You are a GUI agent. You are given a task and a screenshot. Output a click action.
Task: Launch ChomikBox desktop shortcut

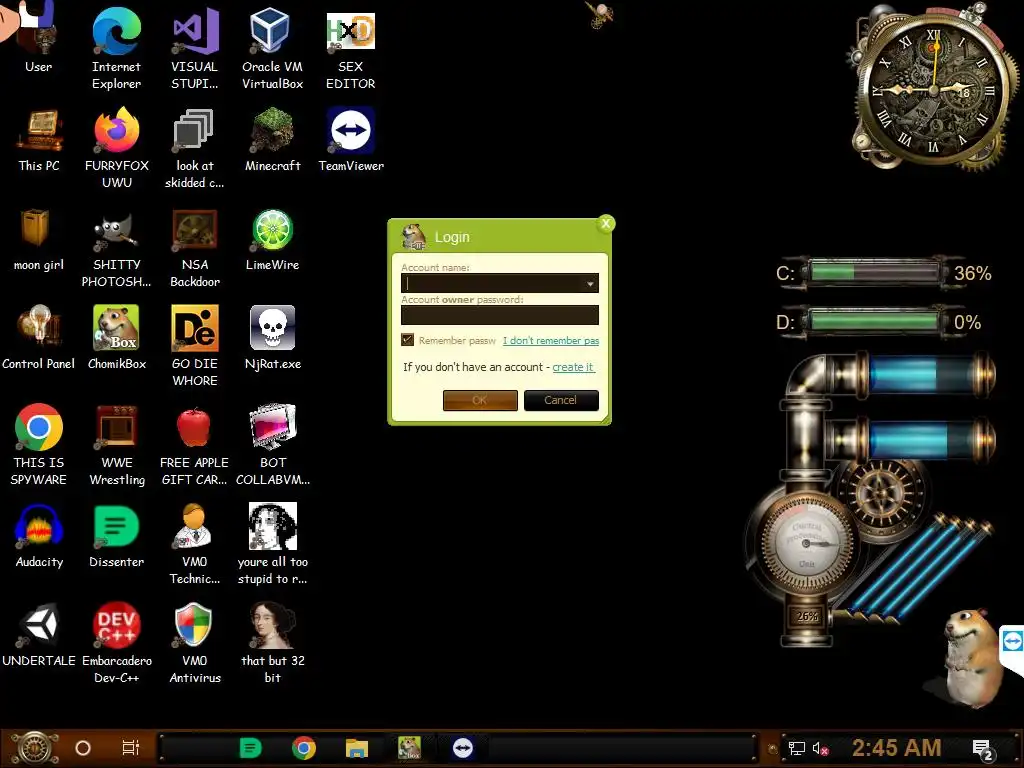(x=116, y=338)
